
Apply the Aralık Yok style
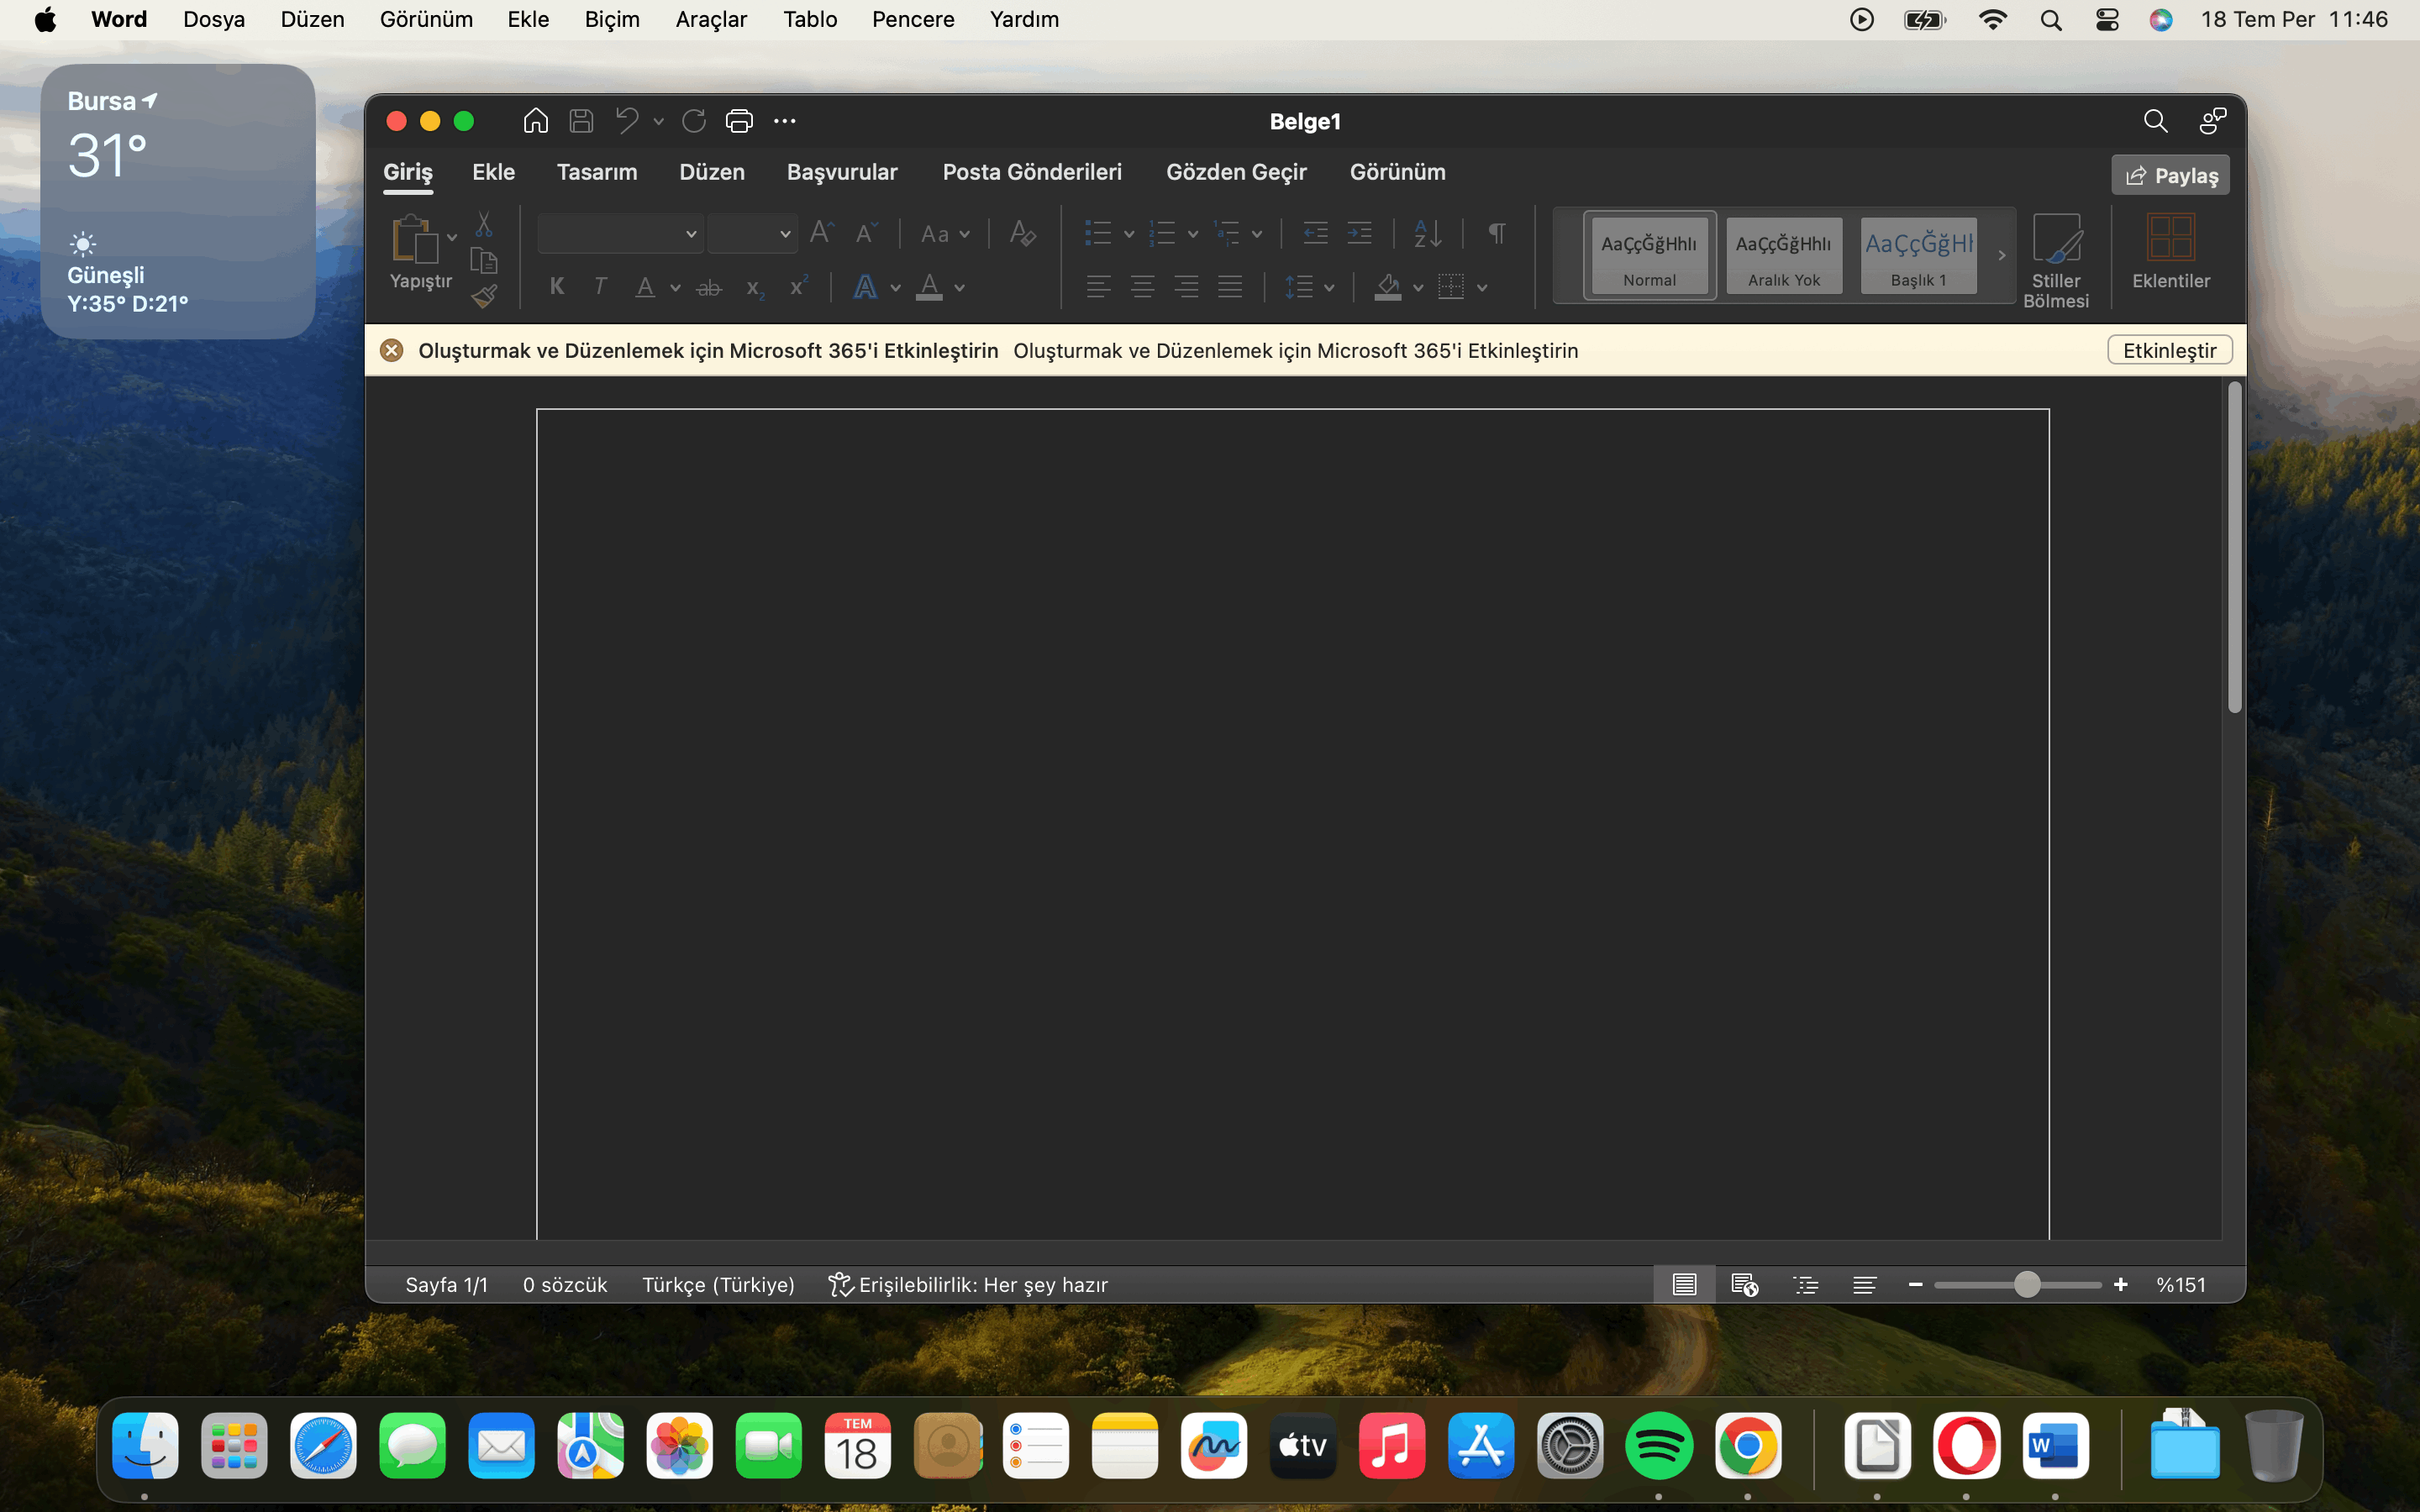click(x=1784, y=255)
